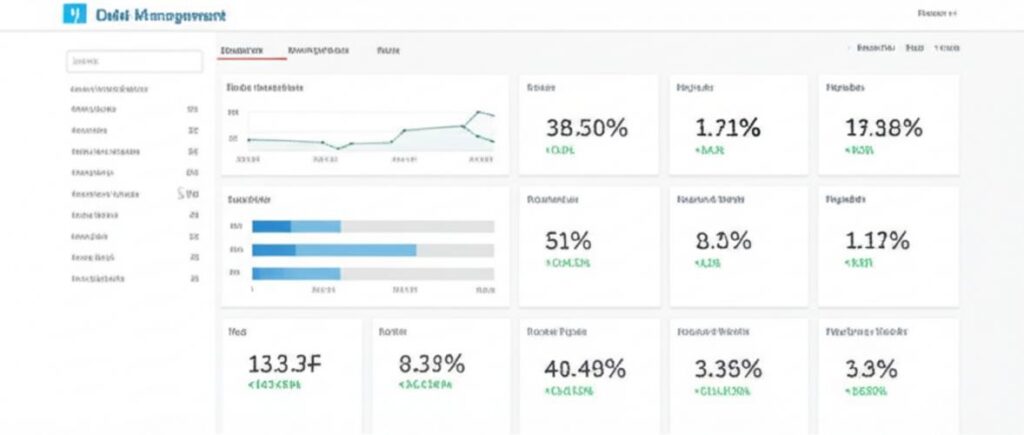1024x435 pixels.
Task: Click the 3.3% metric card
Action: coord(888,376)
